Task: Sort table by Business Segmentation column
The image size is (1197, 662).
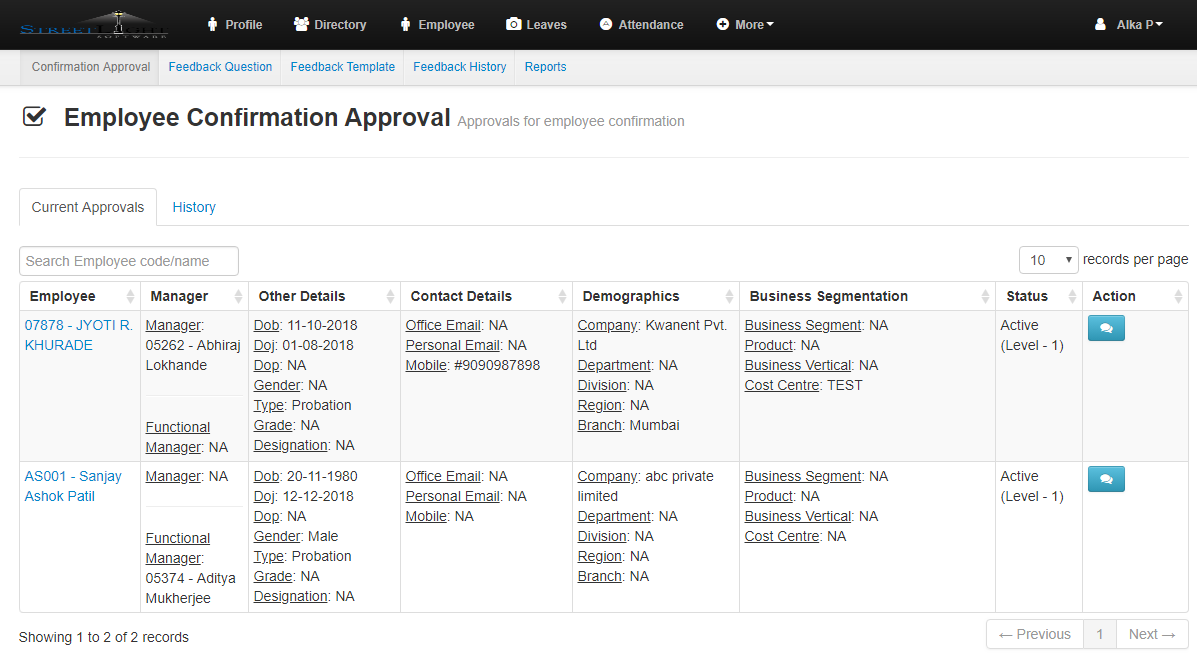Action: pyautogui.click(x=866, y=296)
